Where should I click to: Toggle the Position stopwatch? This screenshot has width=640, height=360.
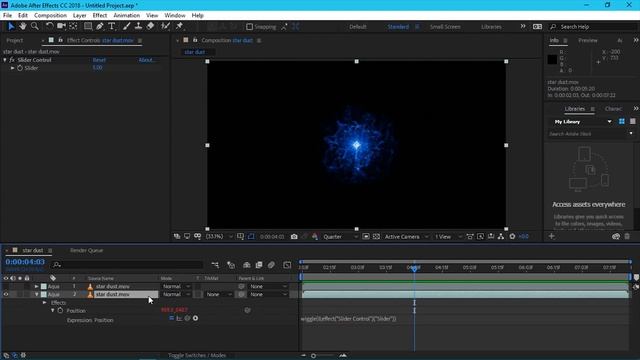[60, 311]
